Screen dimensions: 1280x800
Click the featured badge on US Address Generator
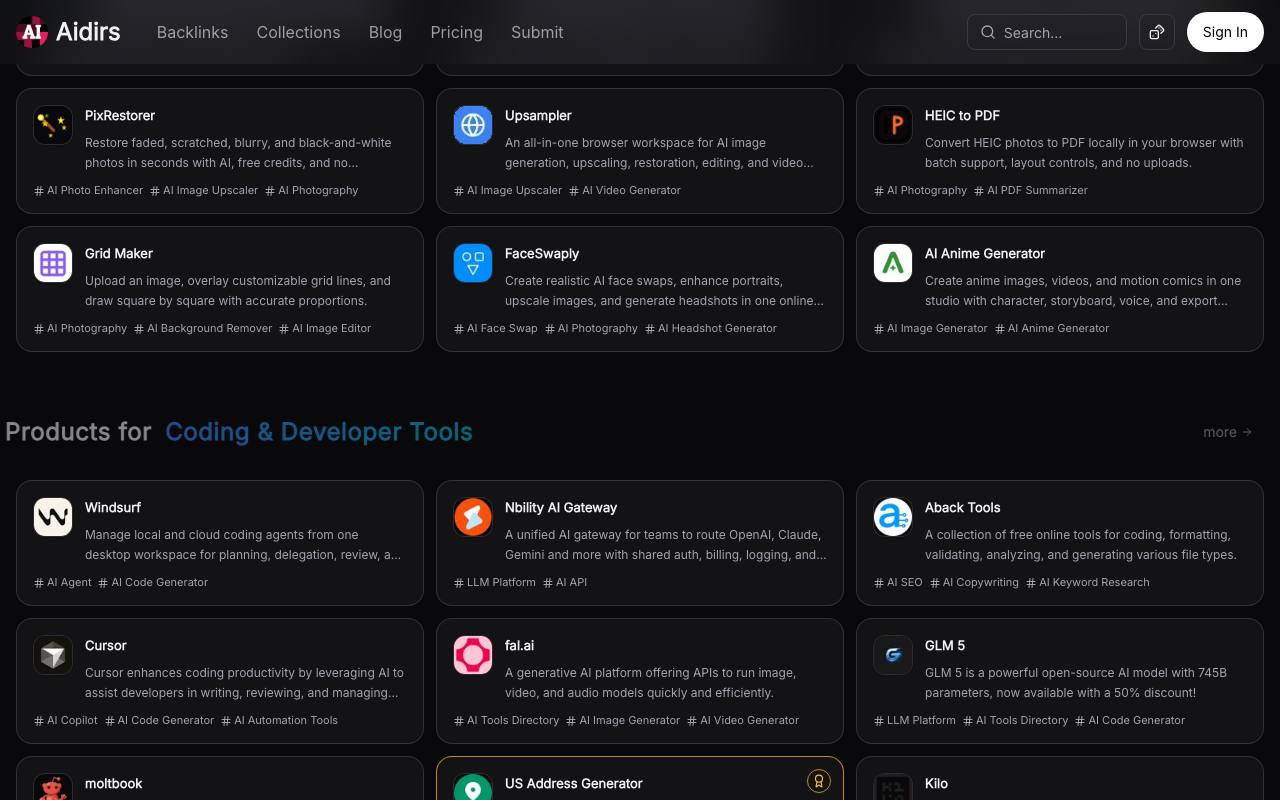pos(819,782)
